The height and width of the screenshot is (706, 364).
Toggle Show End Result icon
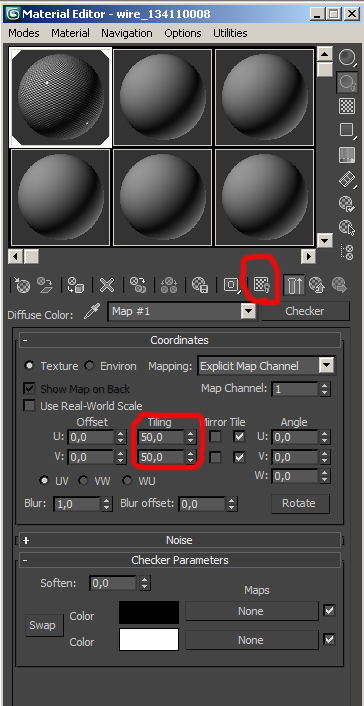(x=295, y=285)
